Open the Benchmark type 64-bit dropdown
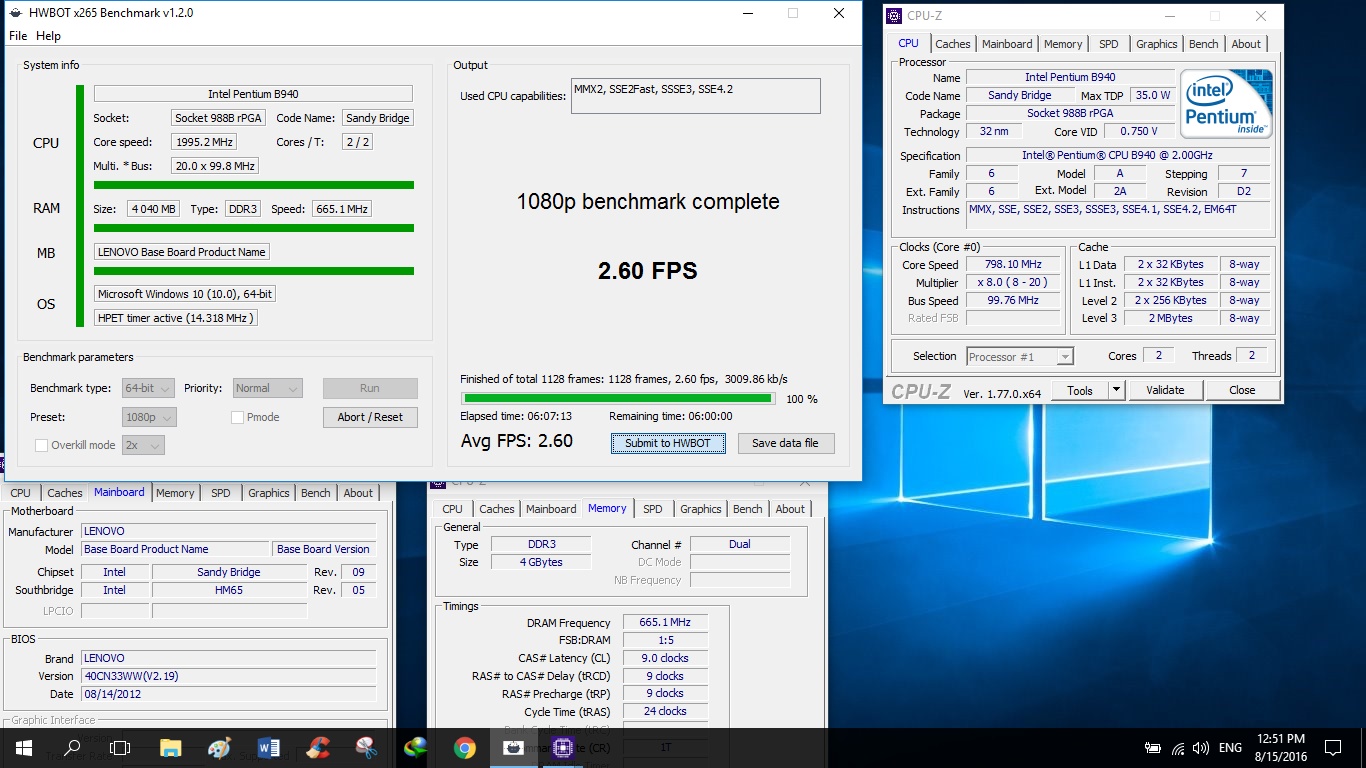Image resolution: width=1366 pixels, height=768 pixels. (x=149, y=388)
